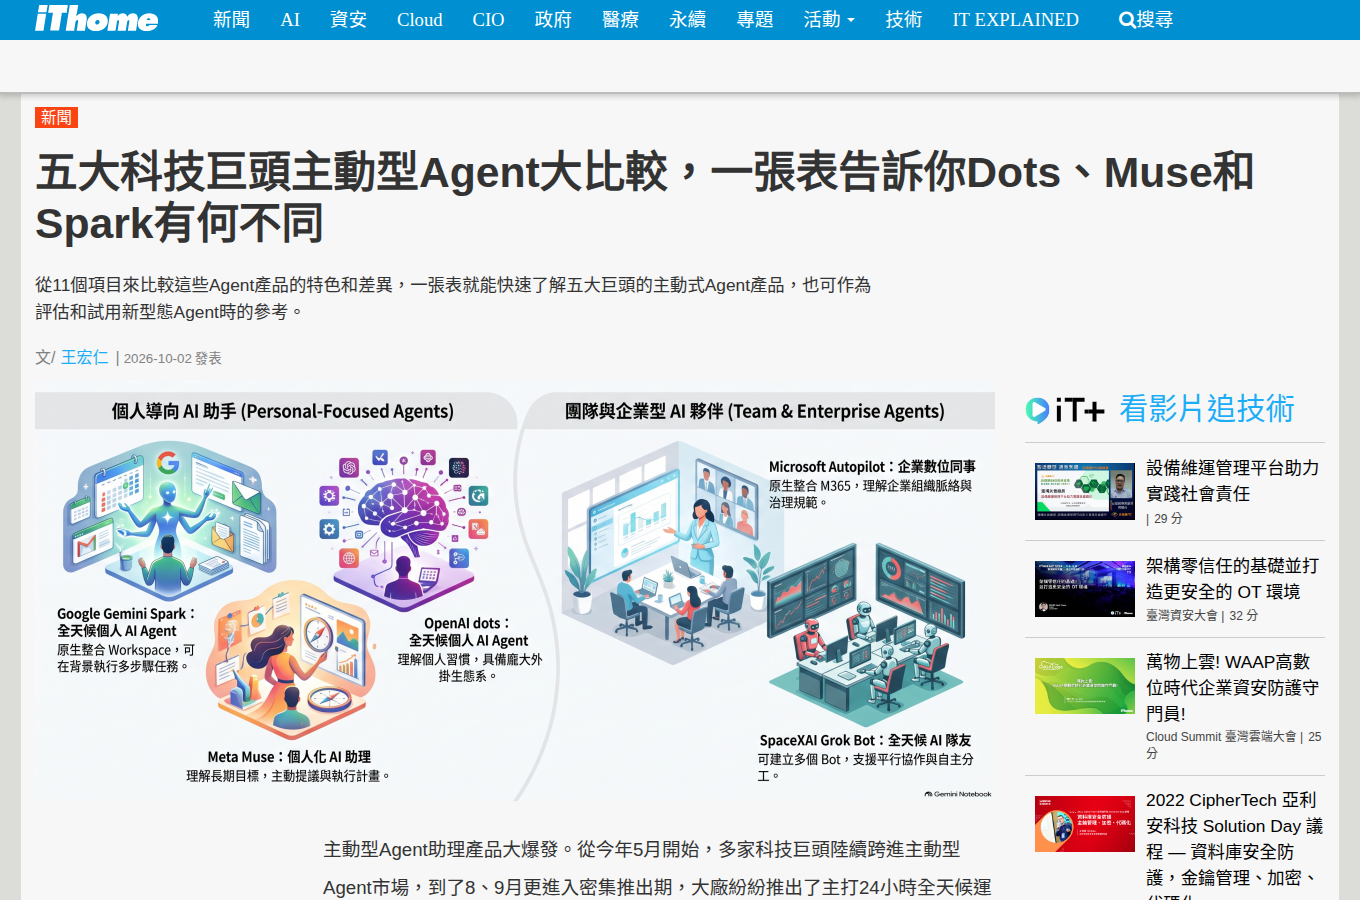
Task: Click the red 新聞 category tag
Action: tap(56, 117)
